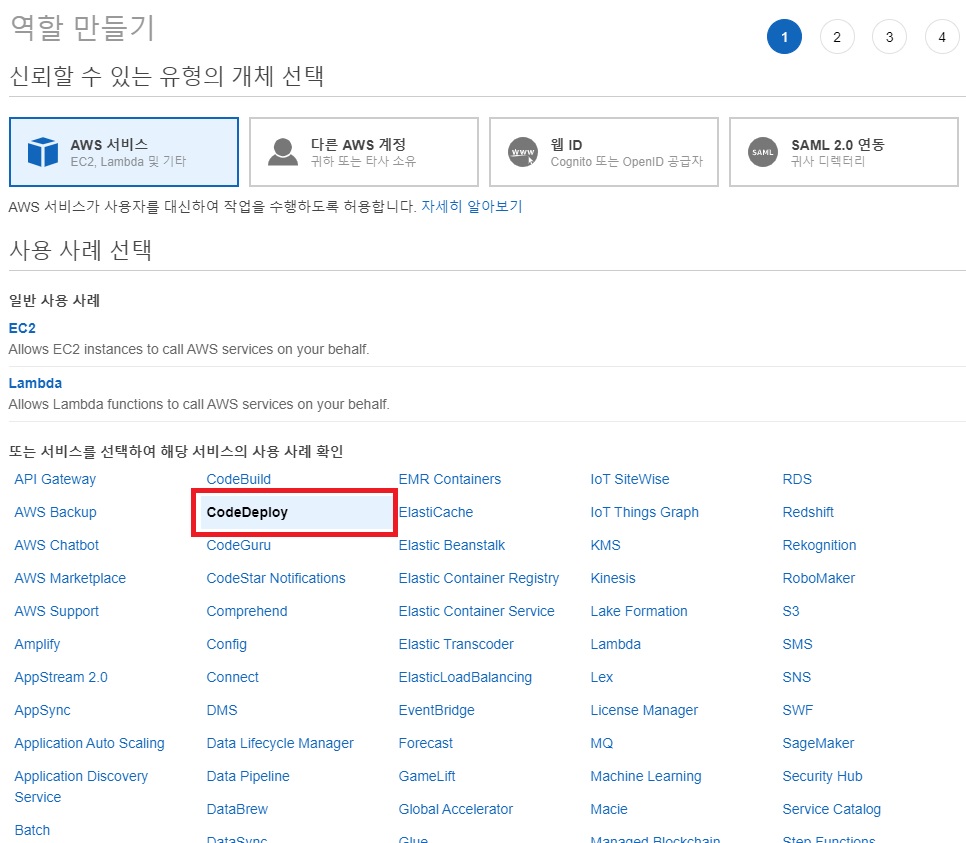This screenshot has height=843, width=966.
Task: Choose IoT Things Graph service
Action: tap(644, 512)
